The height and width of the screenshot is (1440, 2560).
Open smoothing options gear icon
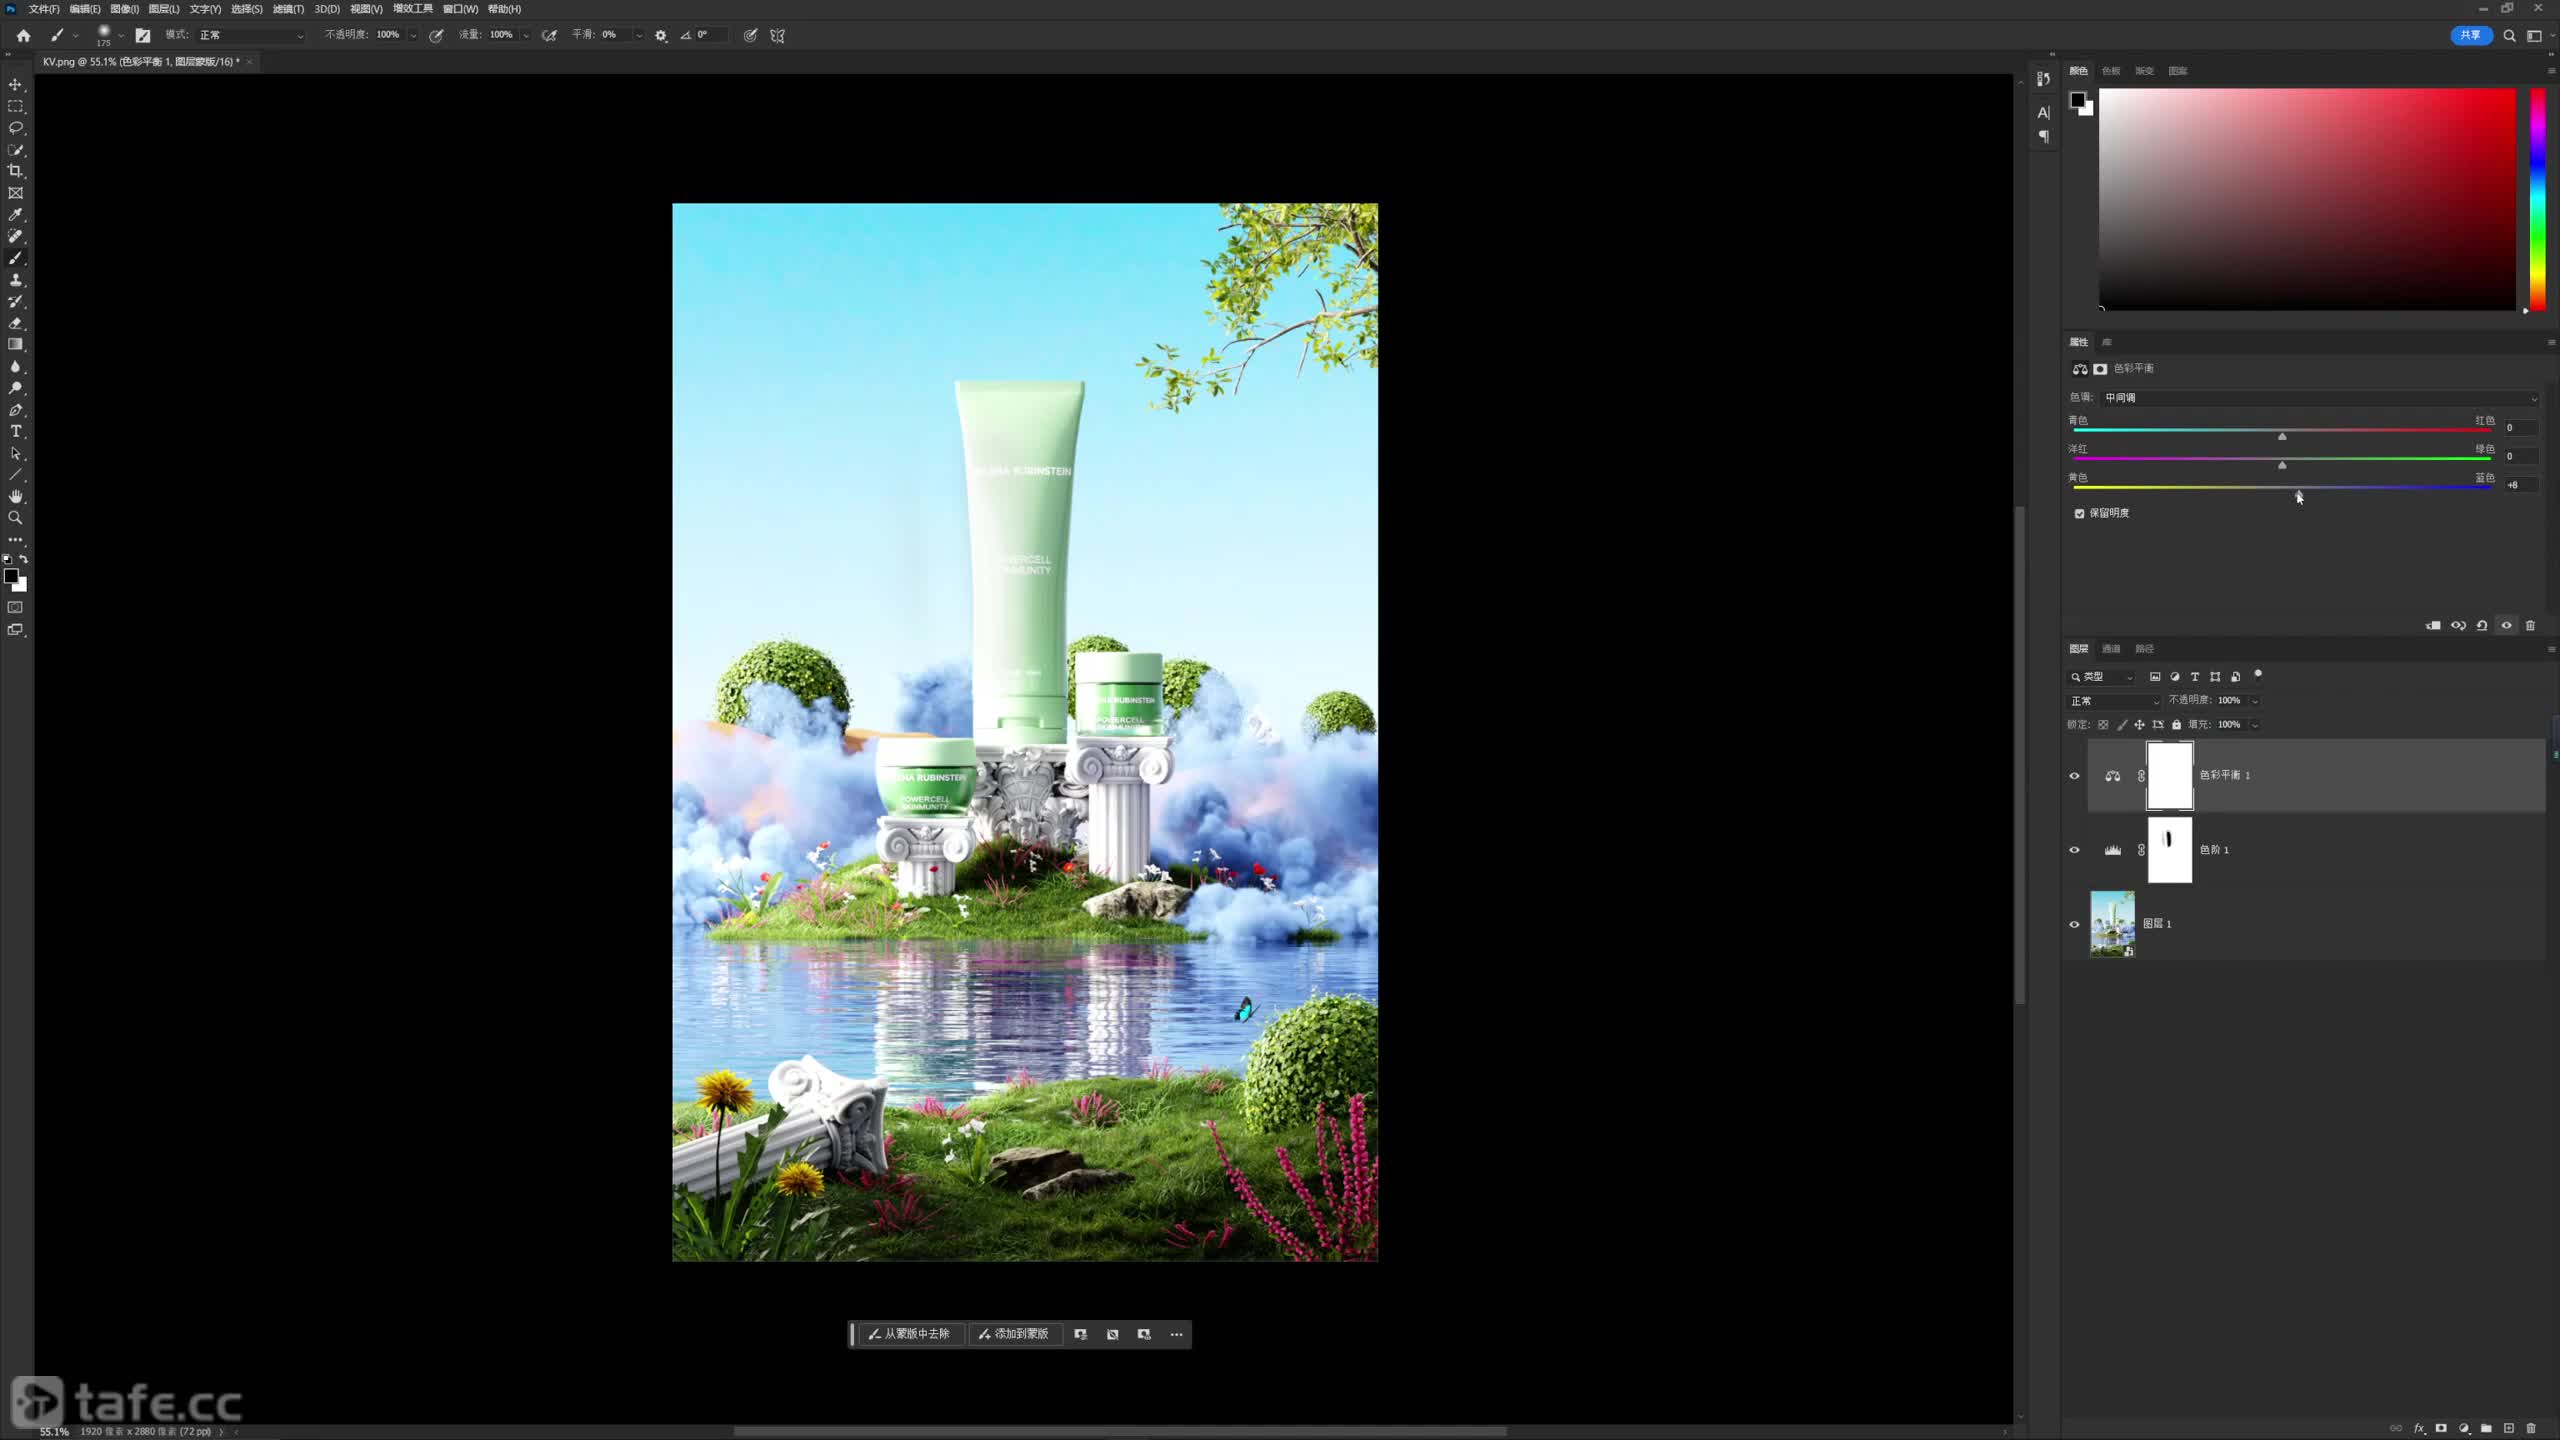pyautogui.click(x=661, y=35)
